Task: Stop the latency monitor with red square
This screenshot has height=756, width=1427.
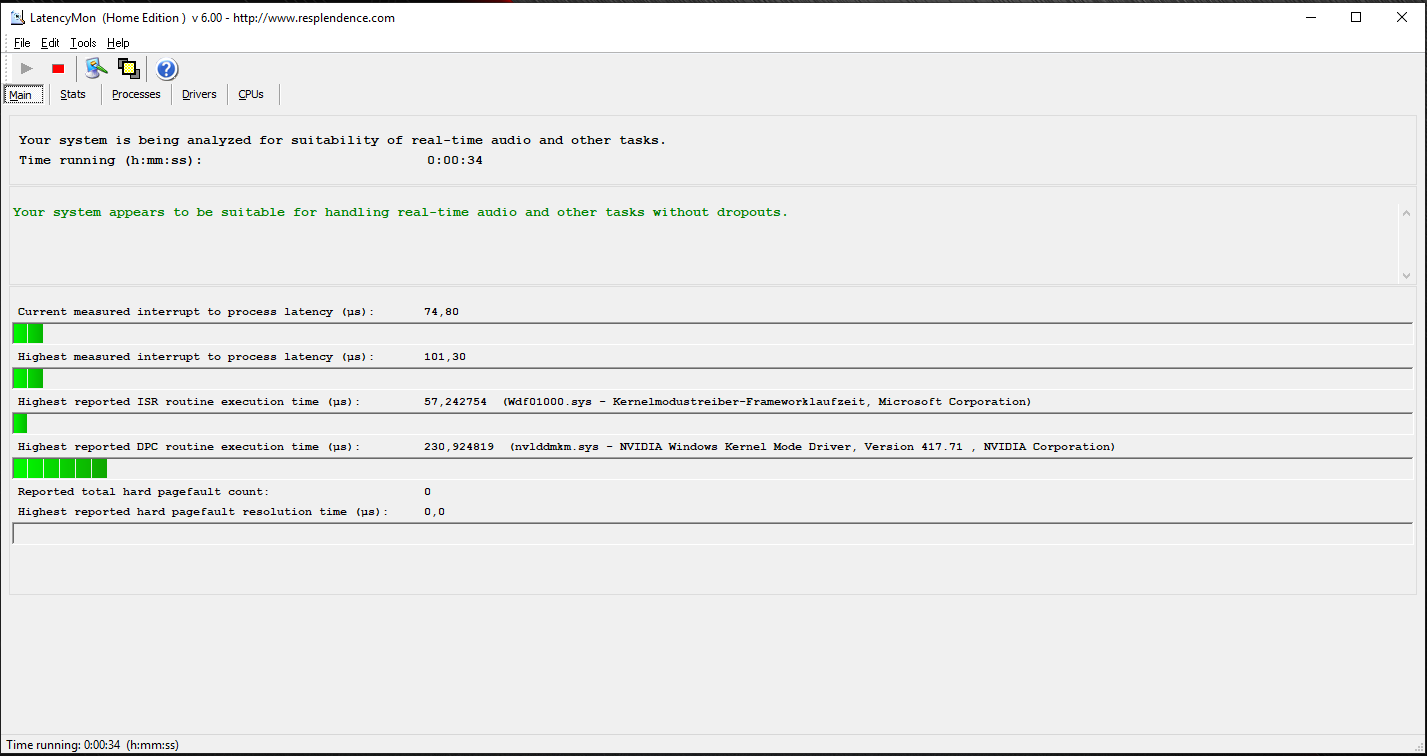Action: 58,69
